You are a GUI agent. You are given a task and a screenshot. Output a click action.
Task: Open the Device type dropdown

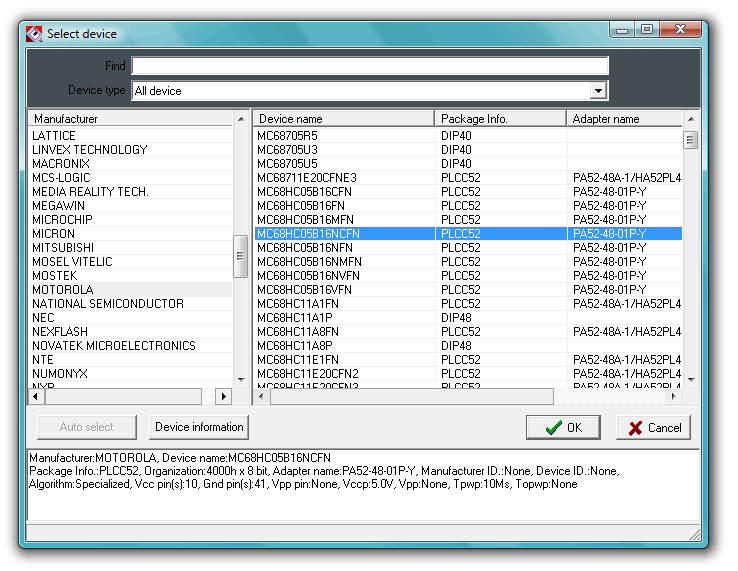coord(598,90)
